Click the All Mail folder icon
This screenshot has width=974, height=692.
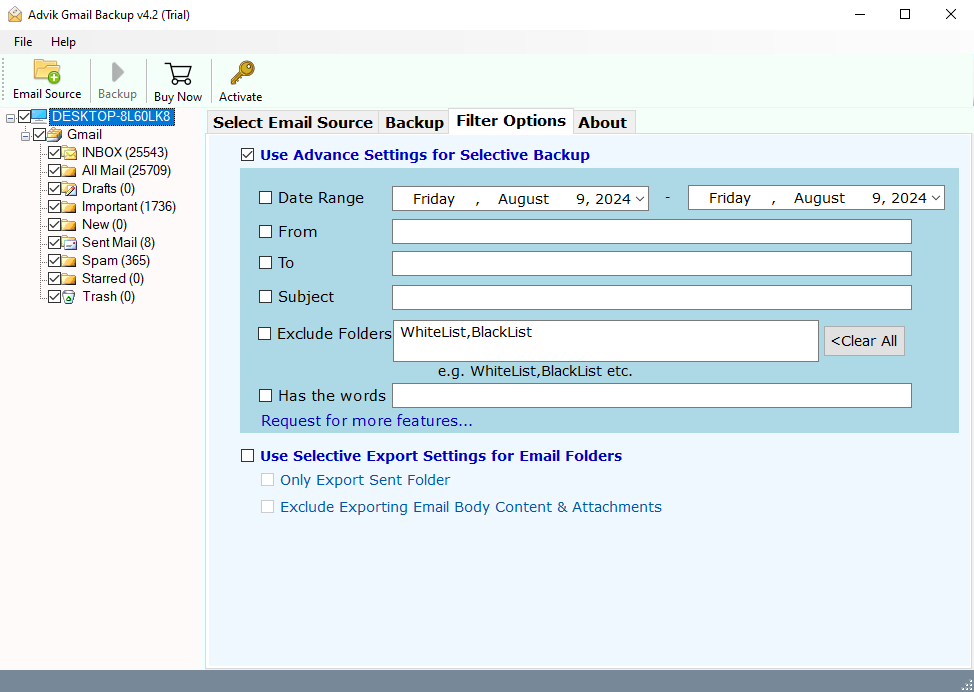pyautogui.click(x=70, y=171)
